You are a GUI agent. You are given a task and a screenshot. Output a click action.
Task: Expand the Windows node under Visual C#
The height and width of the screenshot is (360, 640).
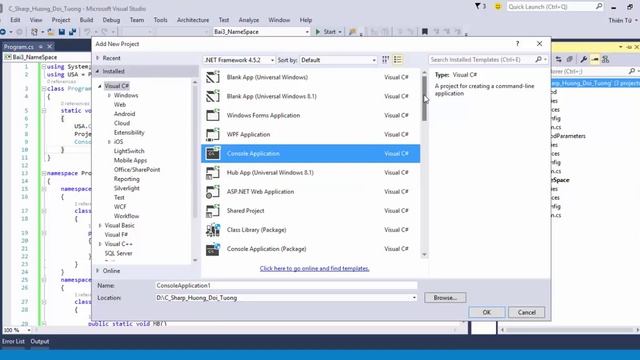click(109, 96)
